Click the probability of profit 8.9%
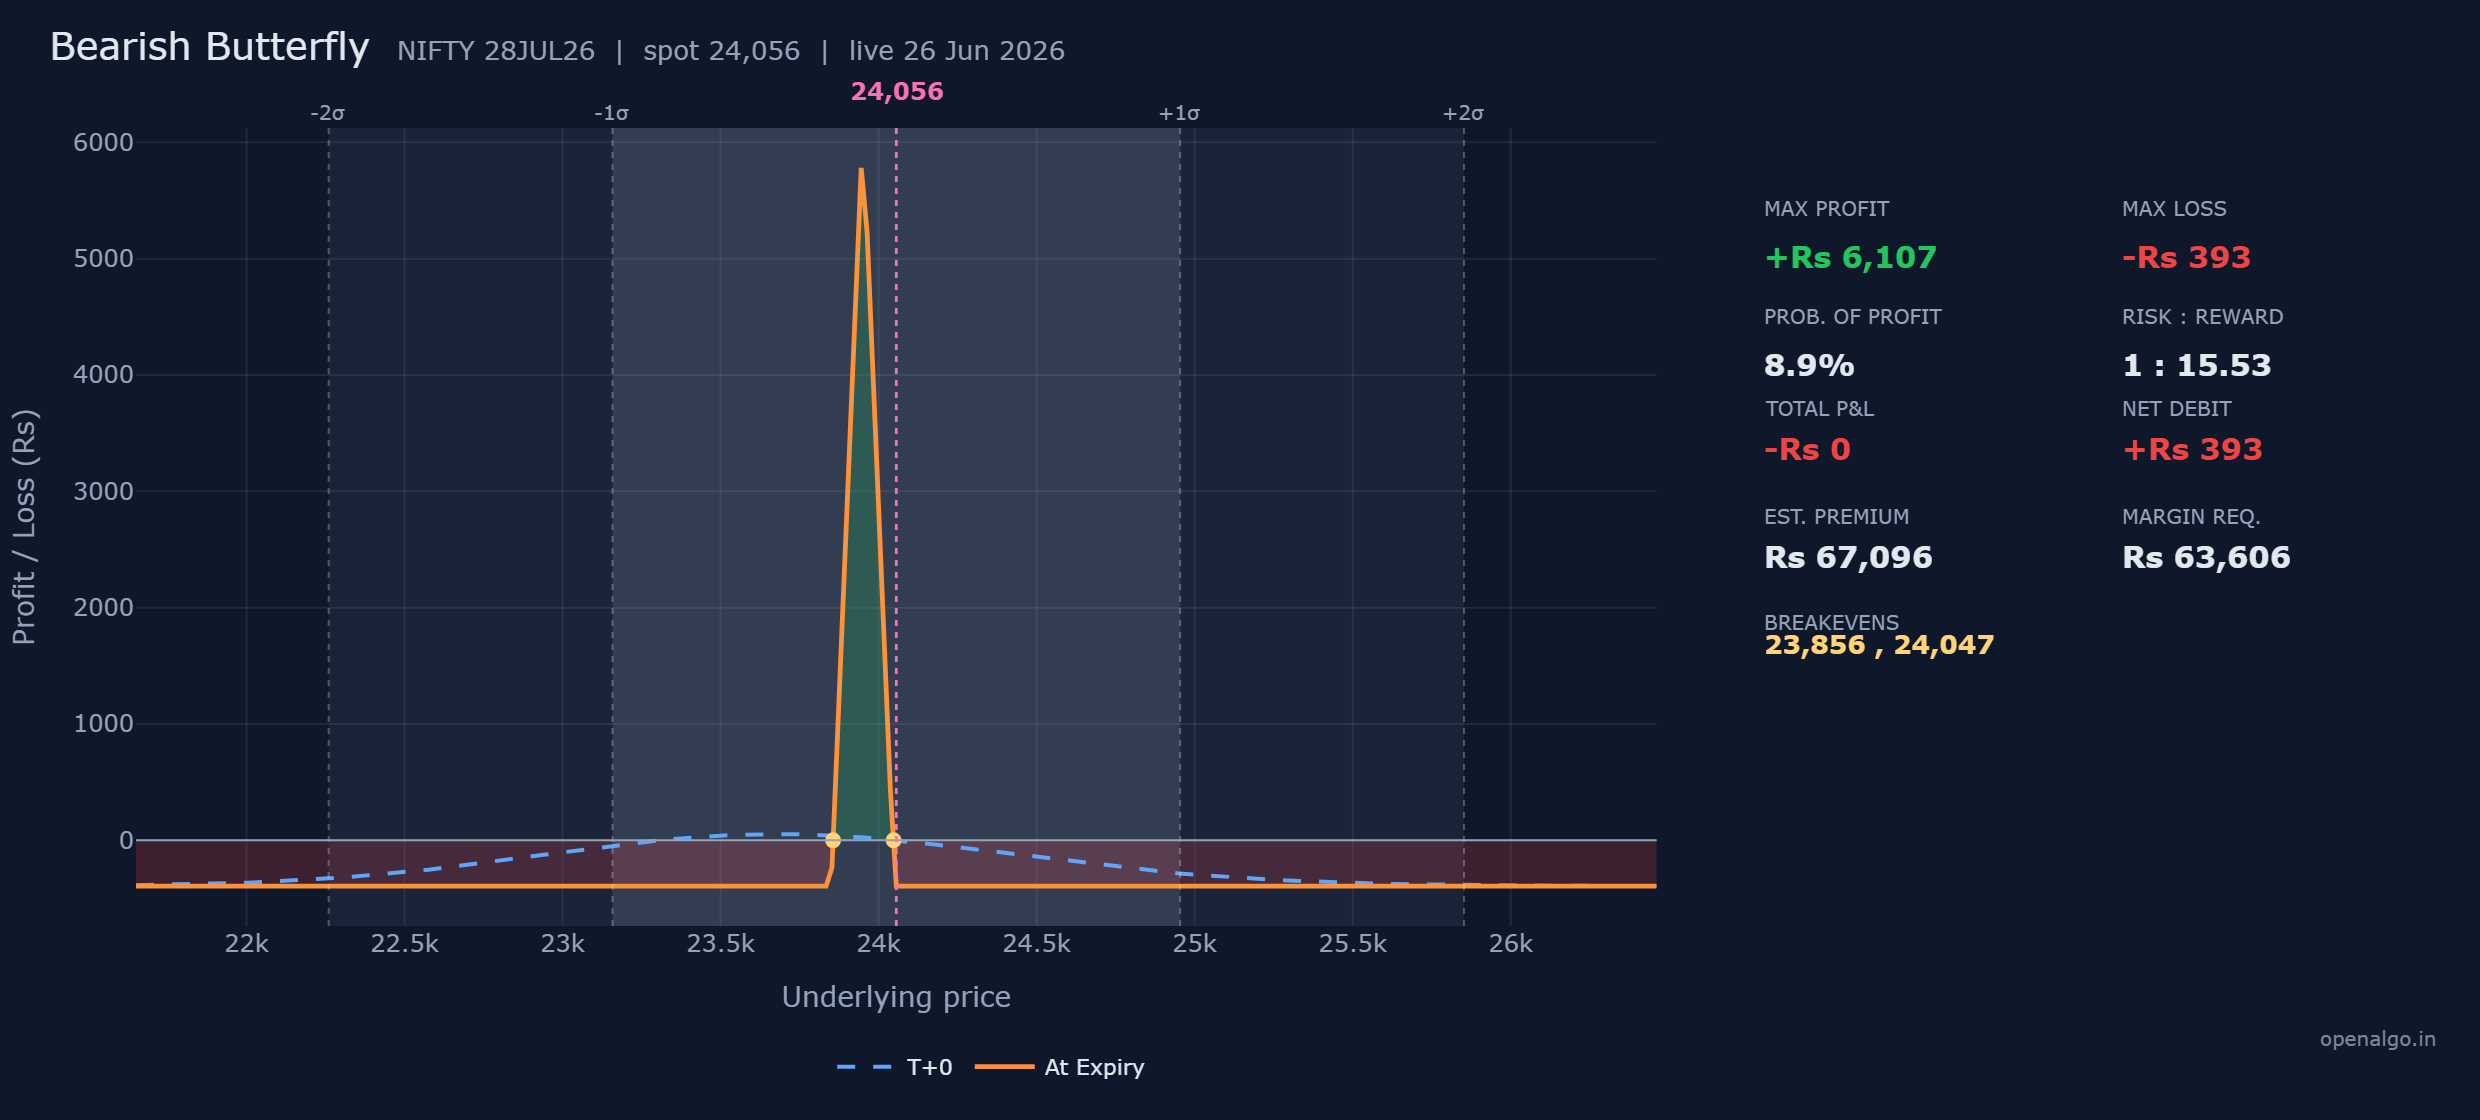The height and width of the screenshot is (1120, 2480). point(1809,365)
